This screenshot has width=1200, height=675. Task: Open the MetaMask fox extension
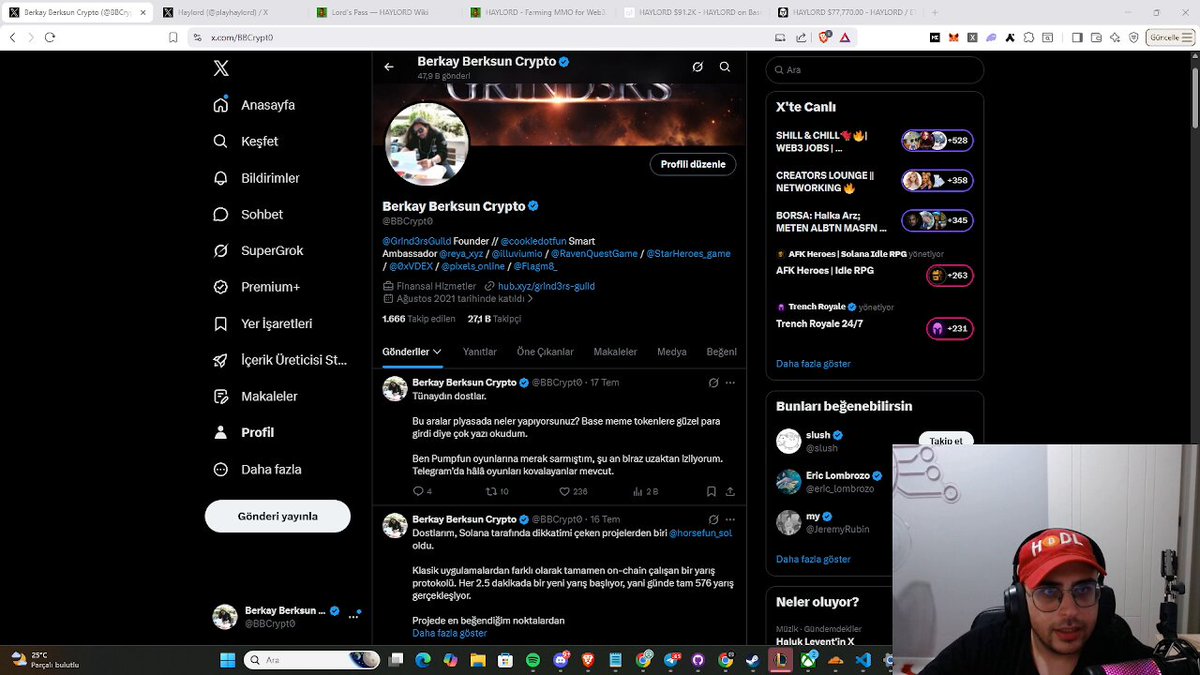(954, 37)
